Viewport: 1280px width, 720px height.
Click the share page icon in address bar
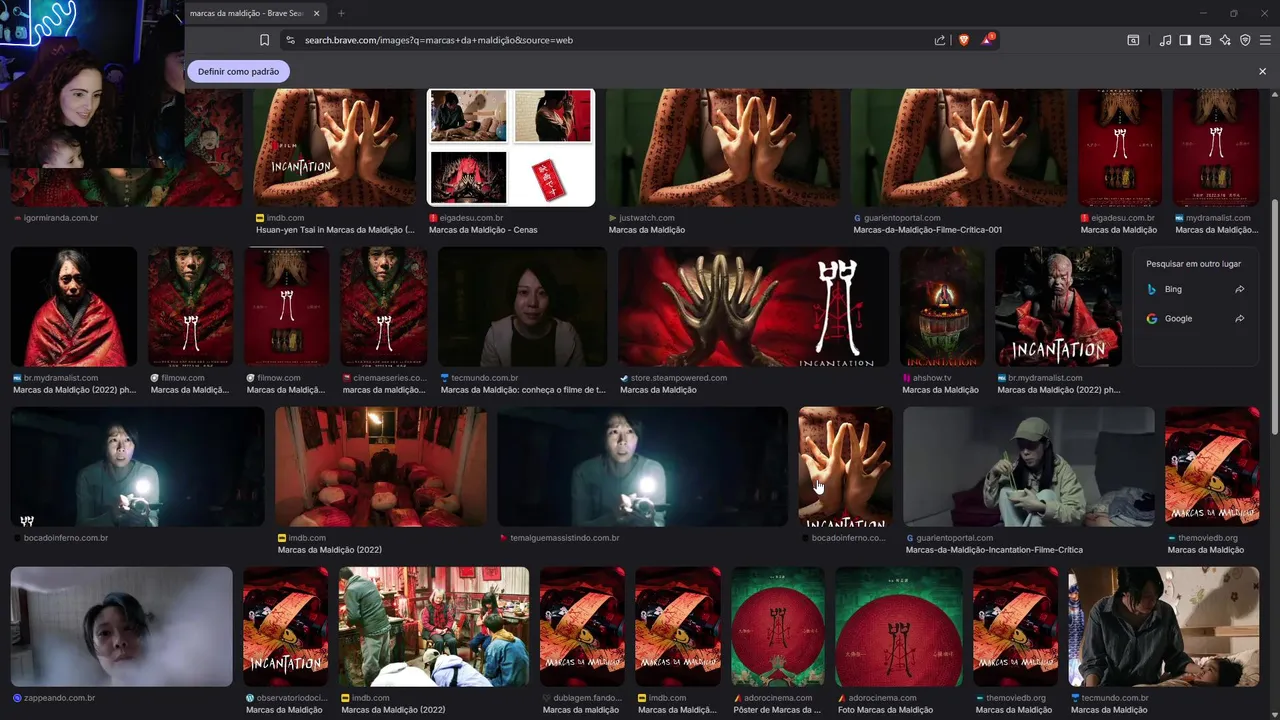tap(940, 40)
